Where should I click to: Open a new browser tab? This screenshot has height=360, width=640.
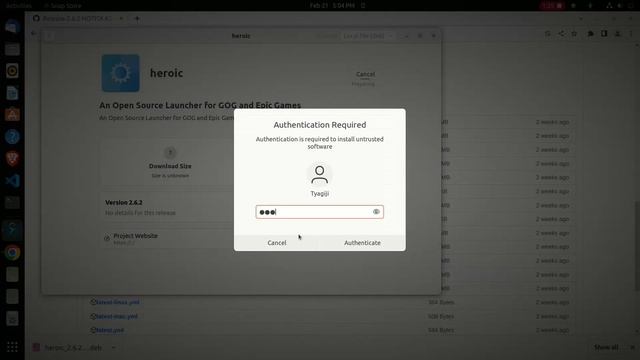coord(137,18)
